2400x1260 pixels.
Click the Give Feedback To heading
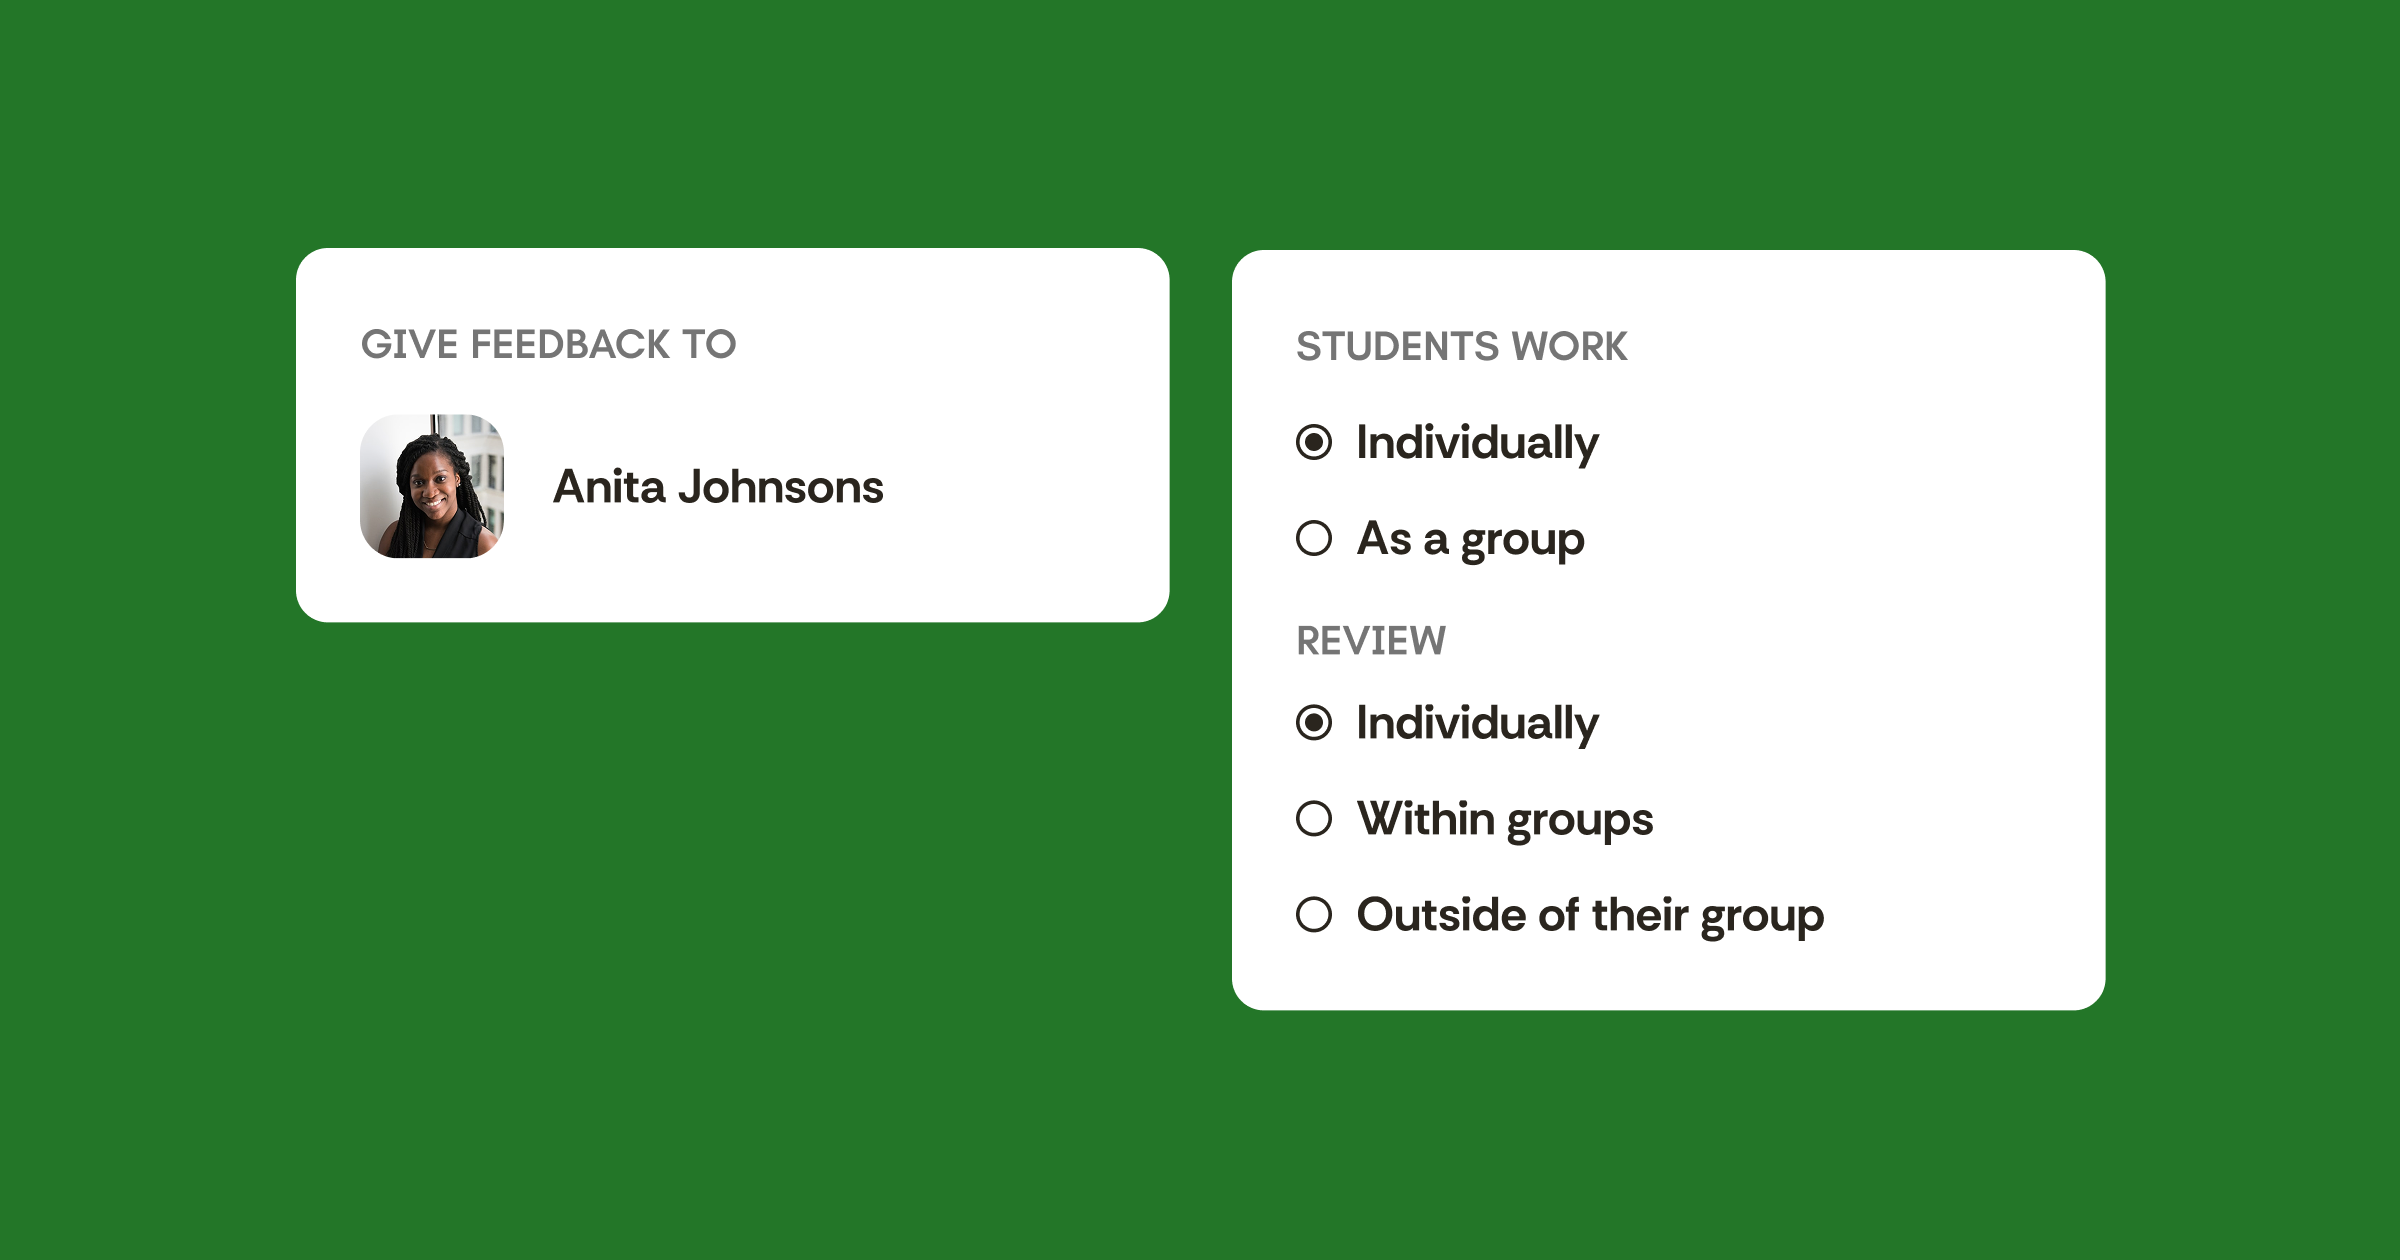pos(548,344)
